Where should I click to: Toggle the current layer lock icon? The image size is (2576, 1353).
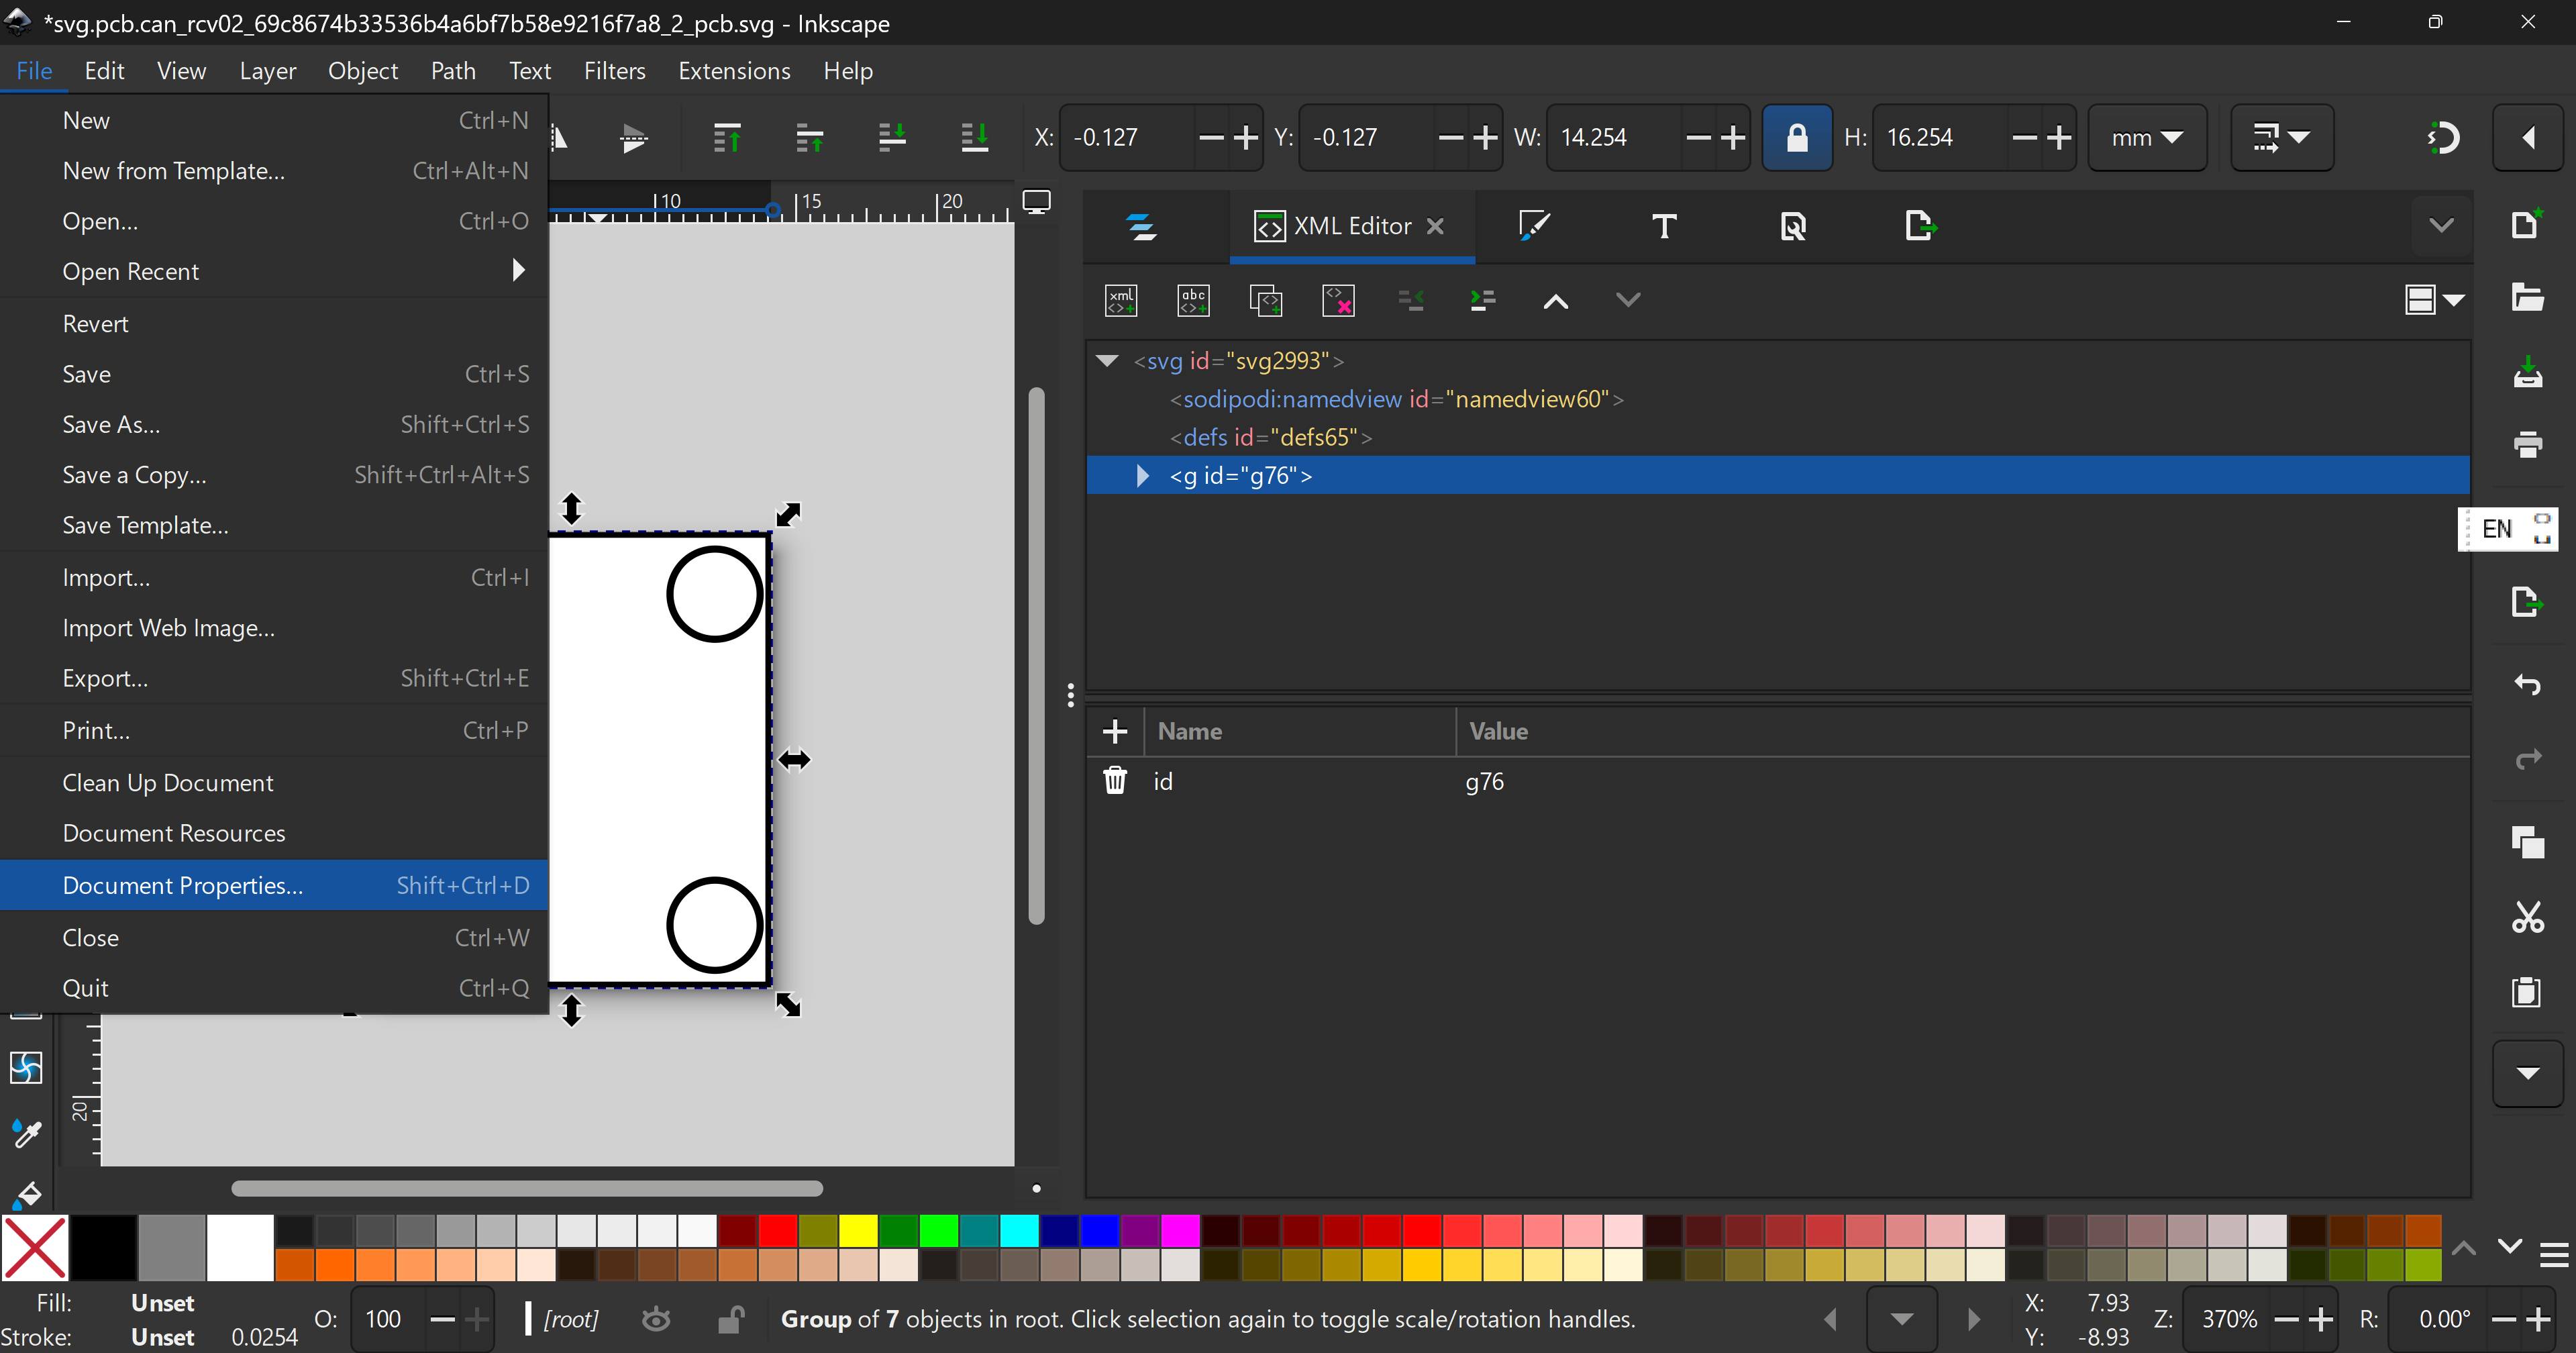coord(730,1319)
